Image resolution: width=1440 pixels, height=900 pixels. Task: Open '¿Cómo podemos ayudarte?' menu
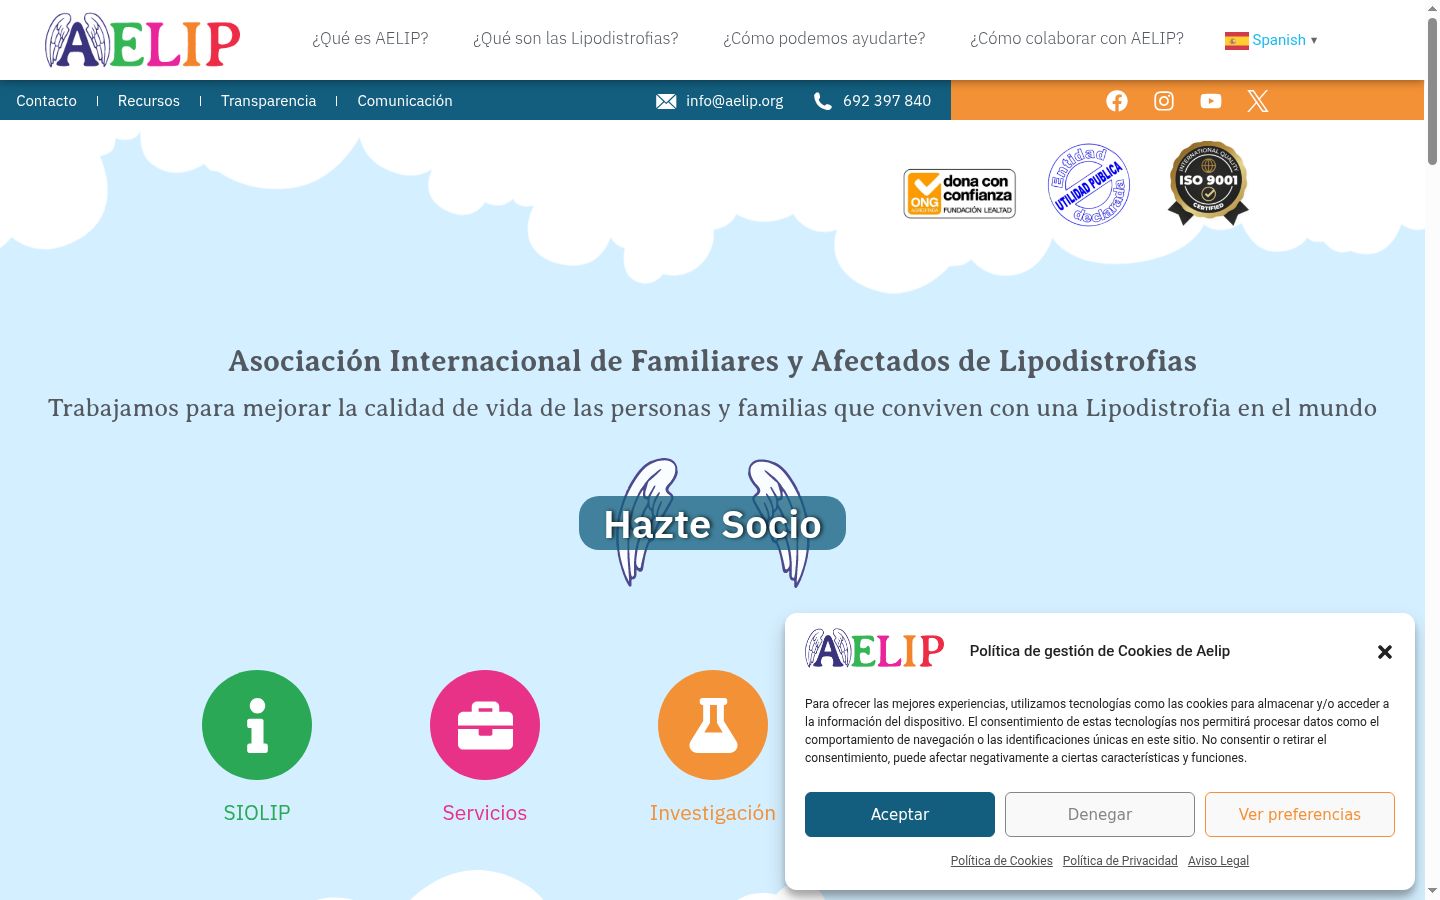click(x=824, y=39)
